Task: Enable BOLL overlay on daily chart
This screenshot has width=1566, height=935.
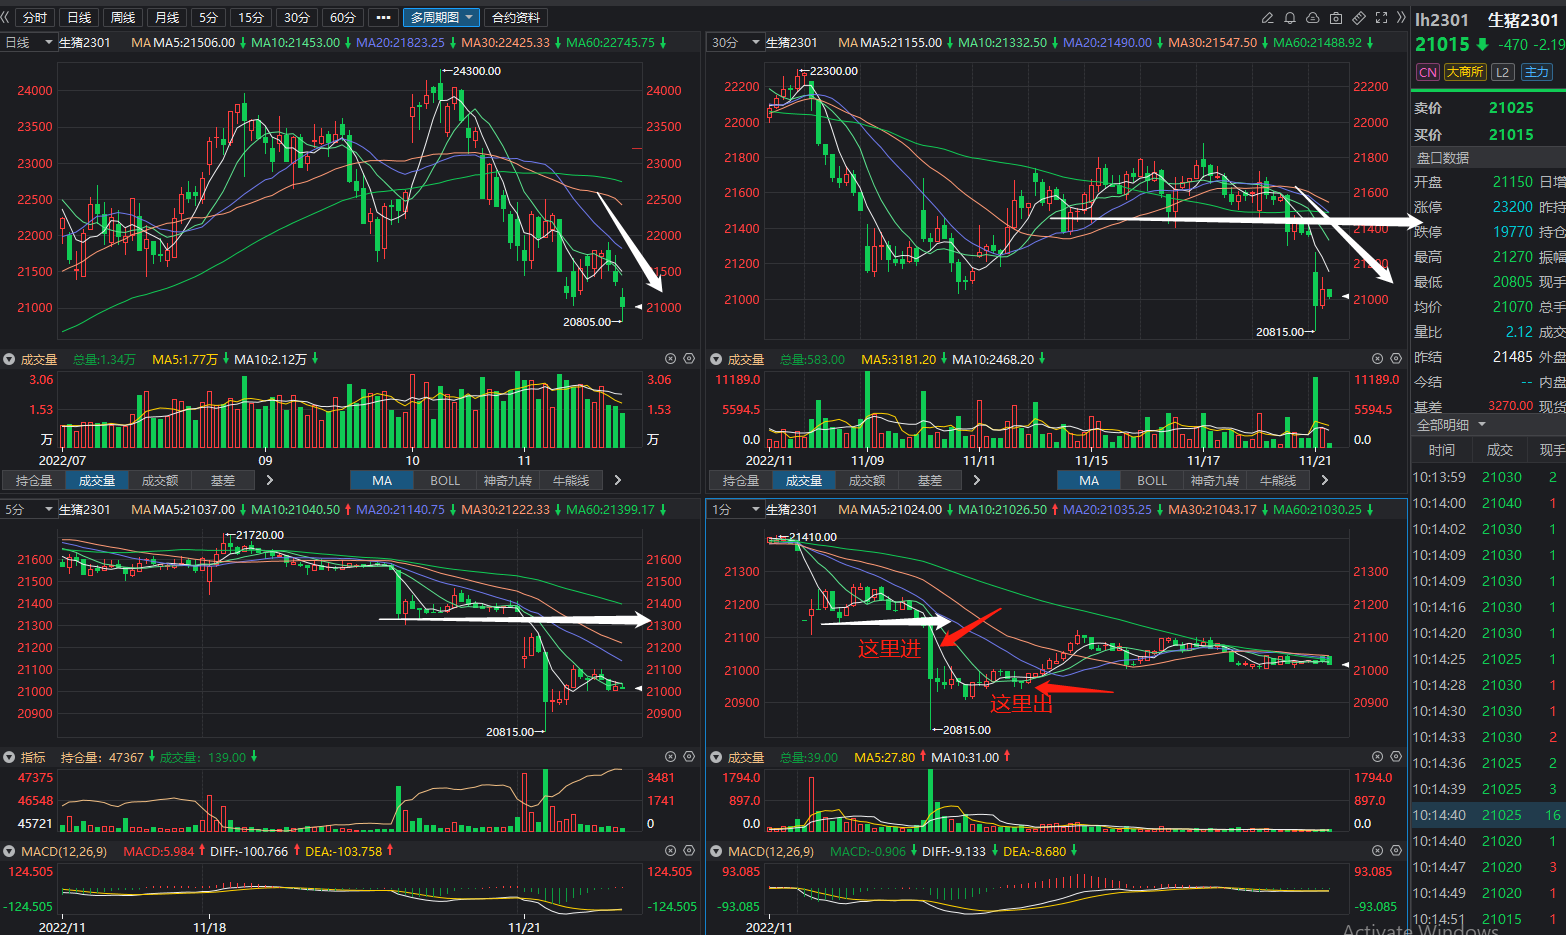Action: [x=445, y=481]
